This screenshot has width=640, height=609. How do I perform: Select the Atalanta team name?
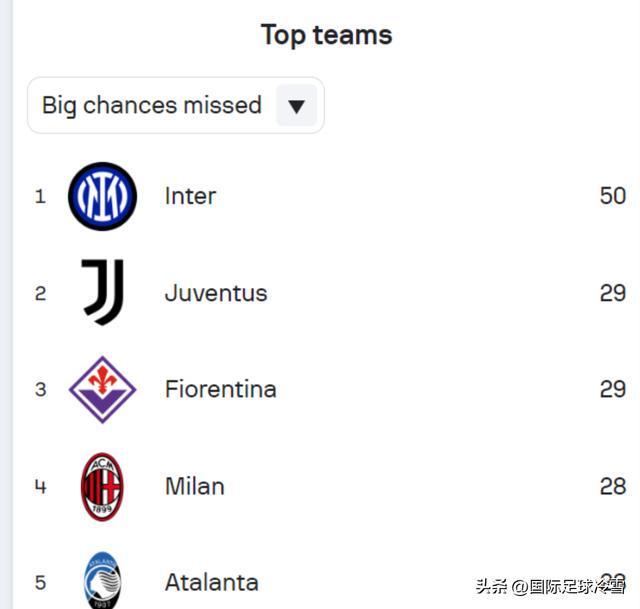coord(211,582)
